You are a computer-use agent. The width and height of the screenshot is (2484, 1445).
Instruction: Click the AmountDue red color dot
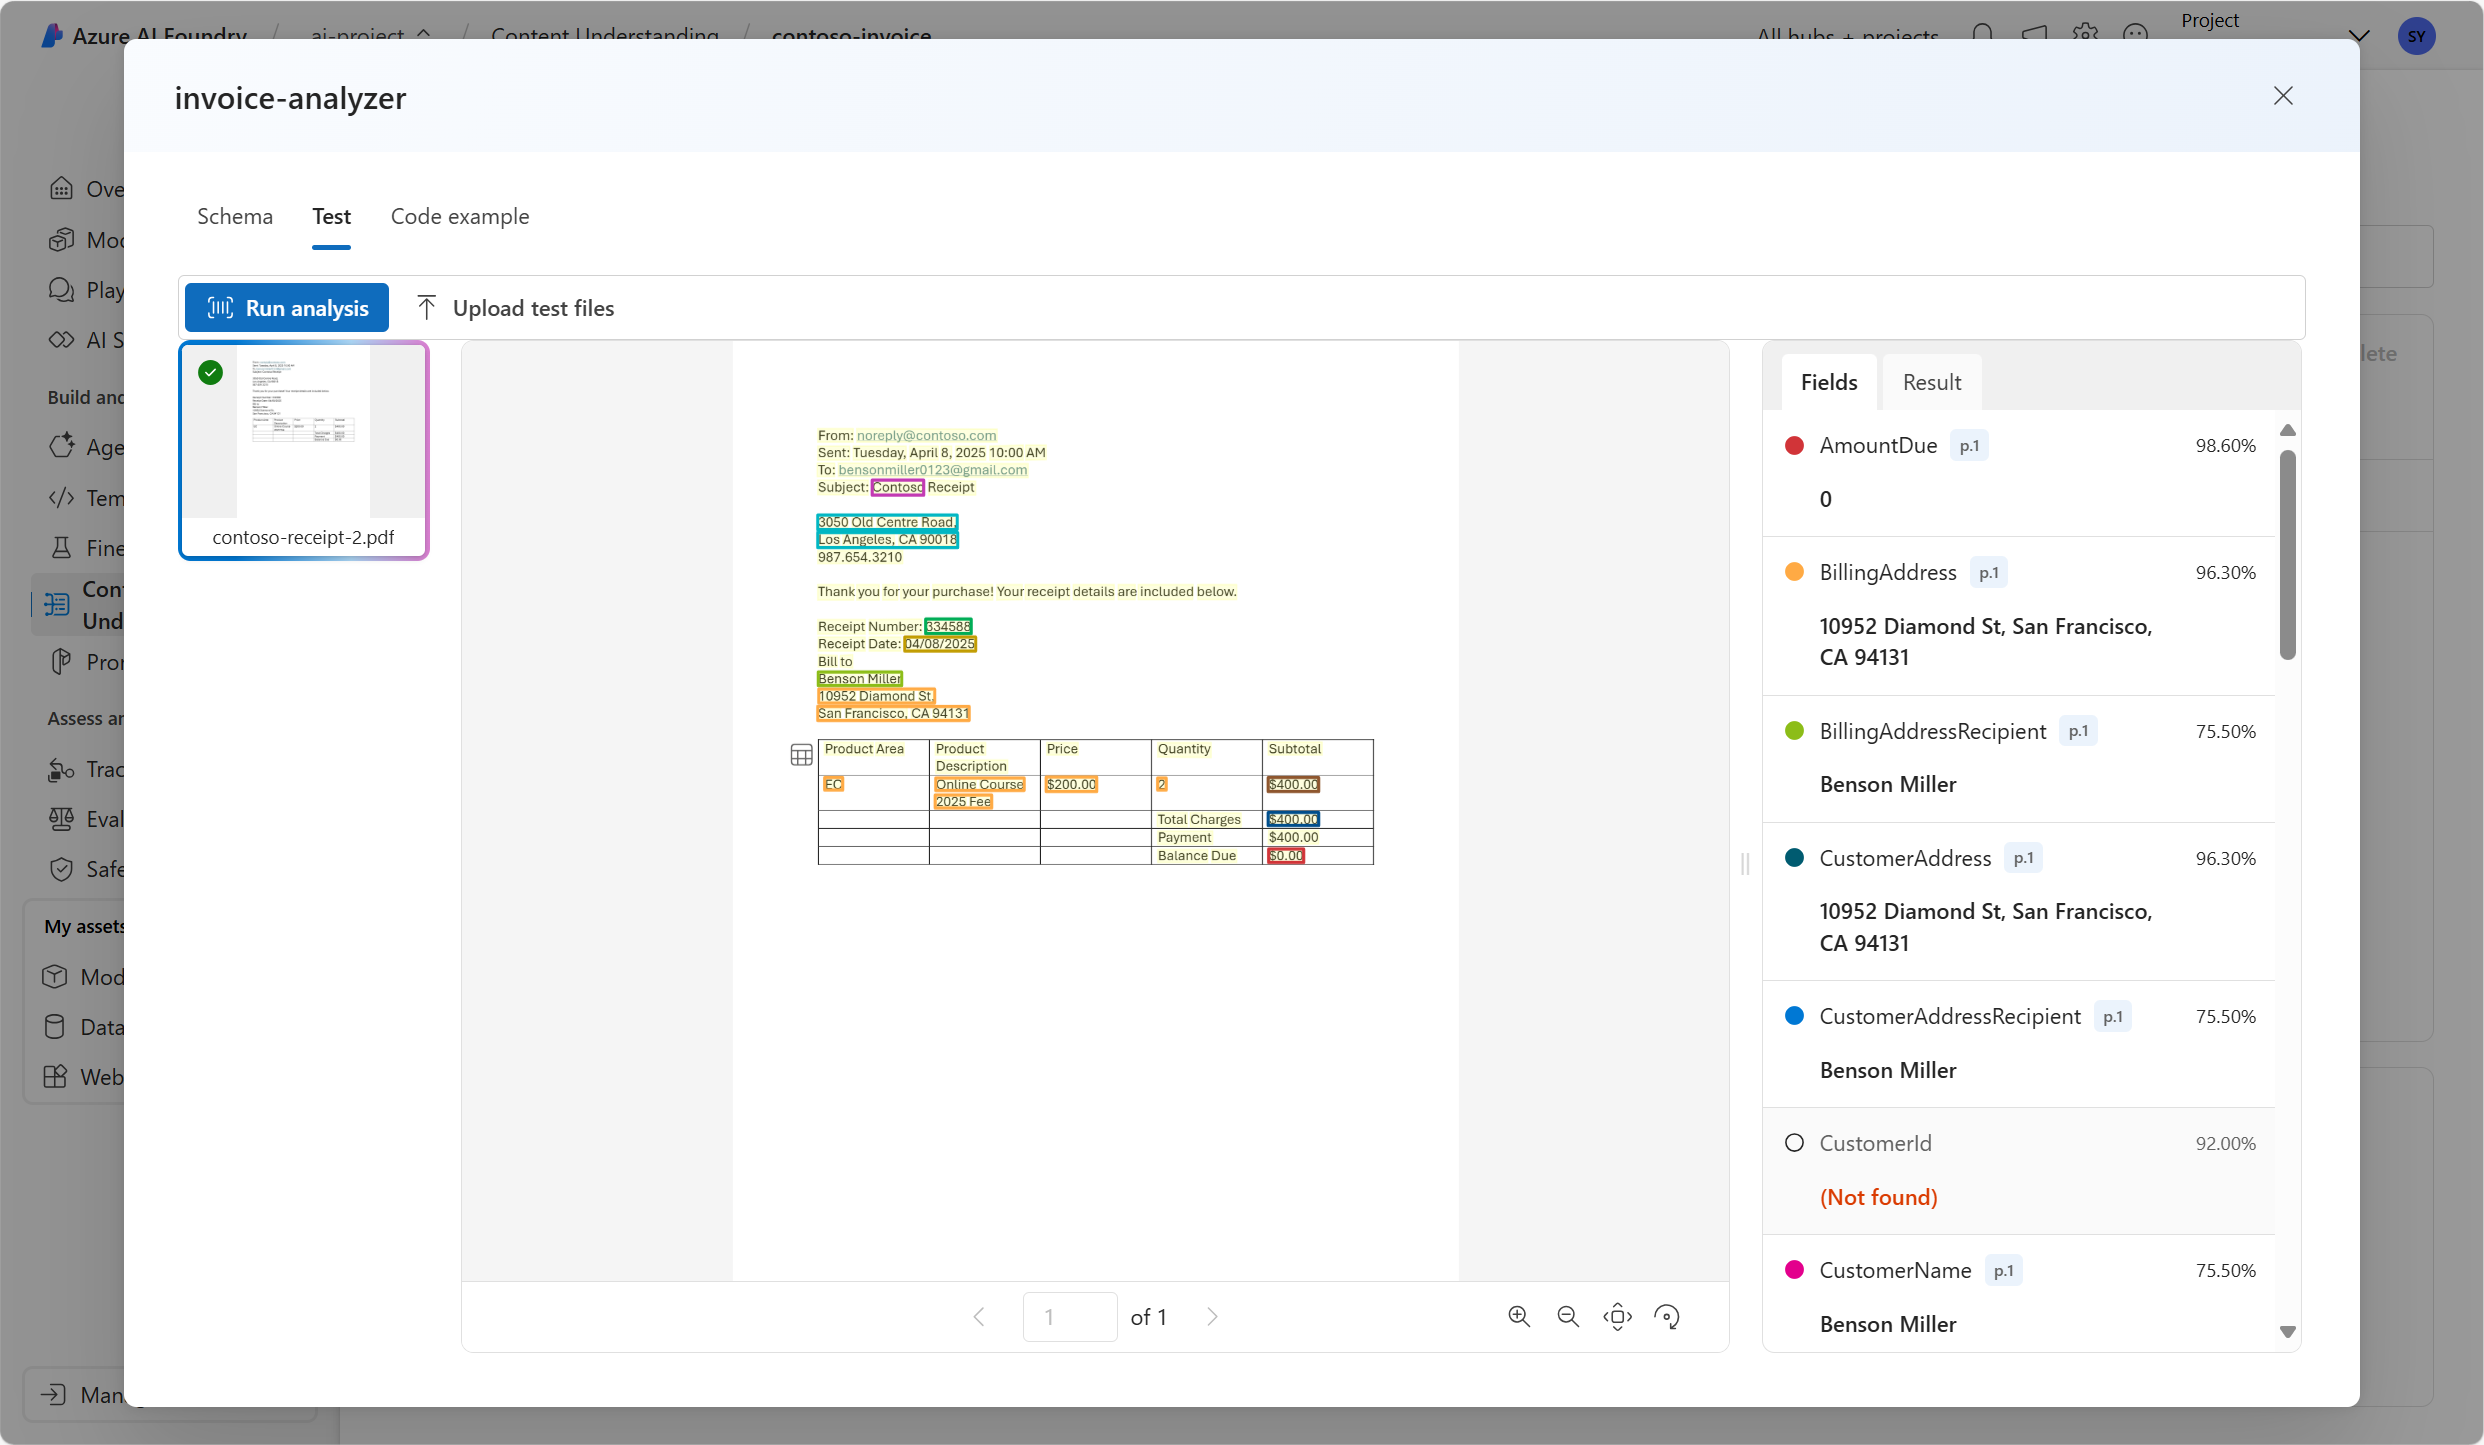[1794, 446]
